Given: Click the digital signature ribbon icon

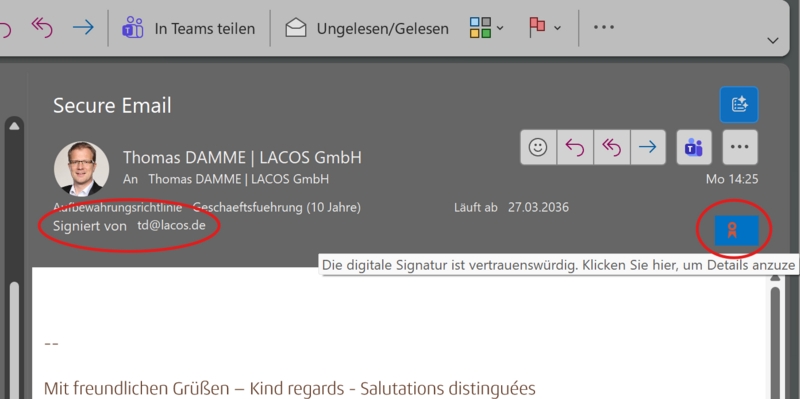Looking at the screenshot, I should 736,230.
